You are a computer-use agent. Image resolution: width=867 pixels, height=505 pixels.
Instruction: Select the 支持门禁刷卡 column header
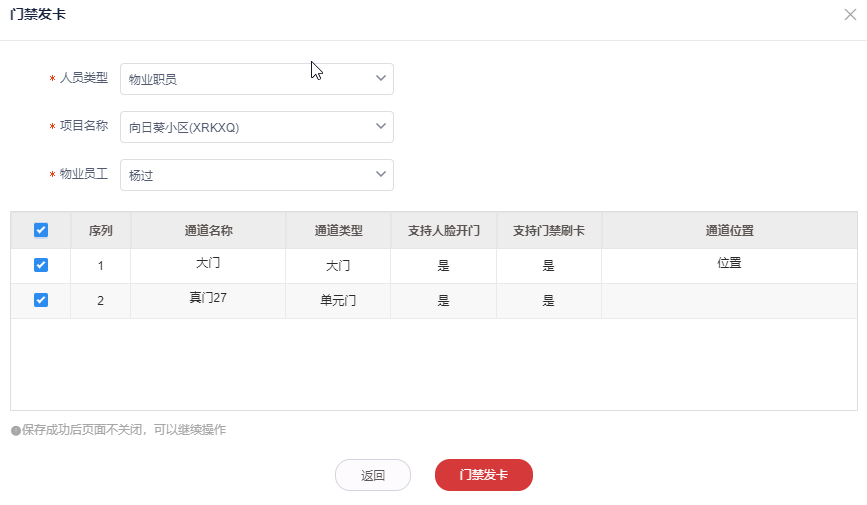549,230
